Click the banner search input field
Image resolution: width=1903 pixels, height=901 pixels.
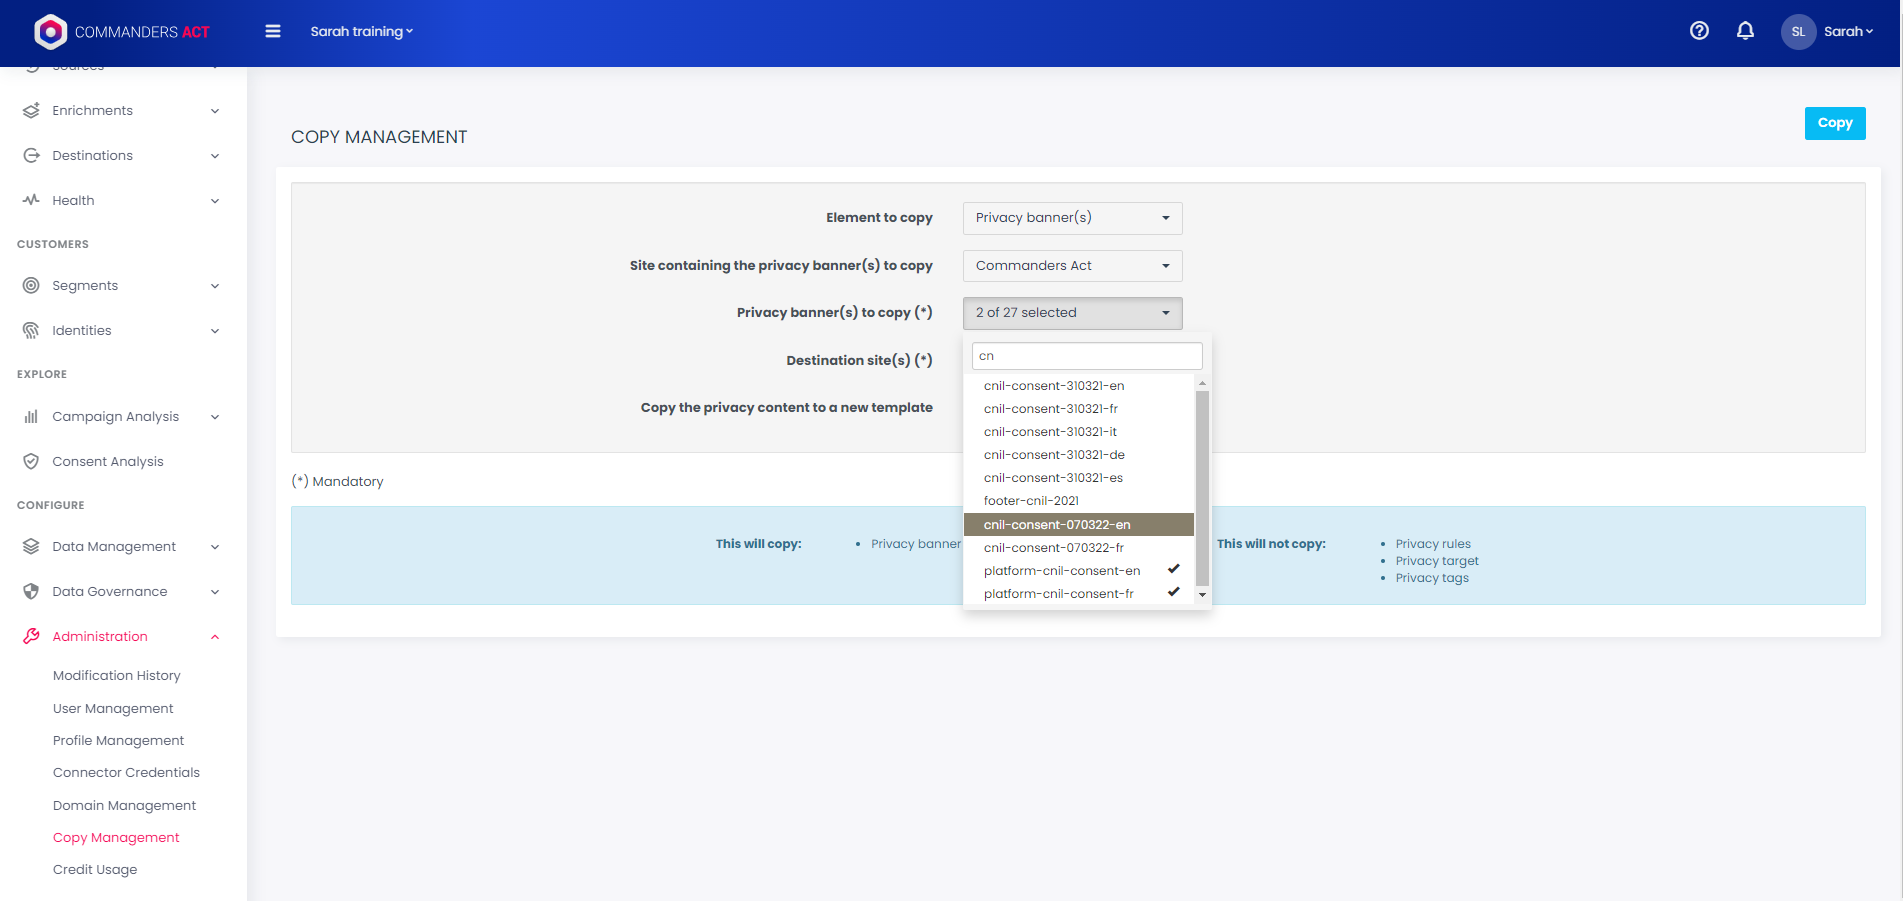[x=1086, y=356]
